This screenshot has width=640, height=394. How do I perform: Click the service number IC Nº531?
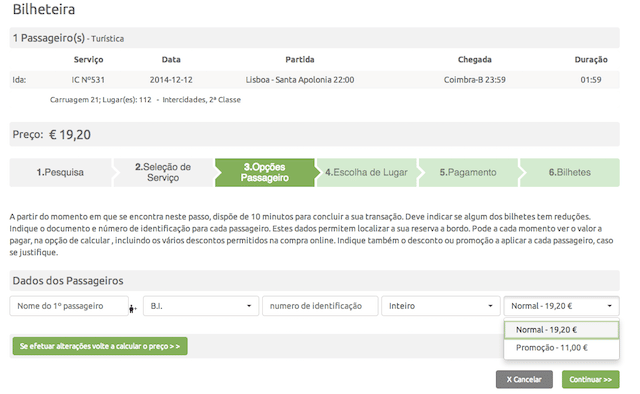click(88, 80)
